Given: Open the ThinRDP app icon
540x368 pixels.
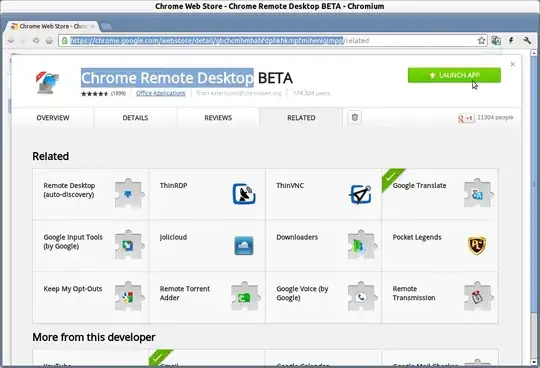Looking at the screenshot, I should click(x=244, y=194).
